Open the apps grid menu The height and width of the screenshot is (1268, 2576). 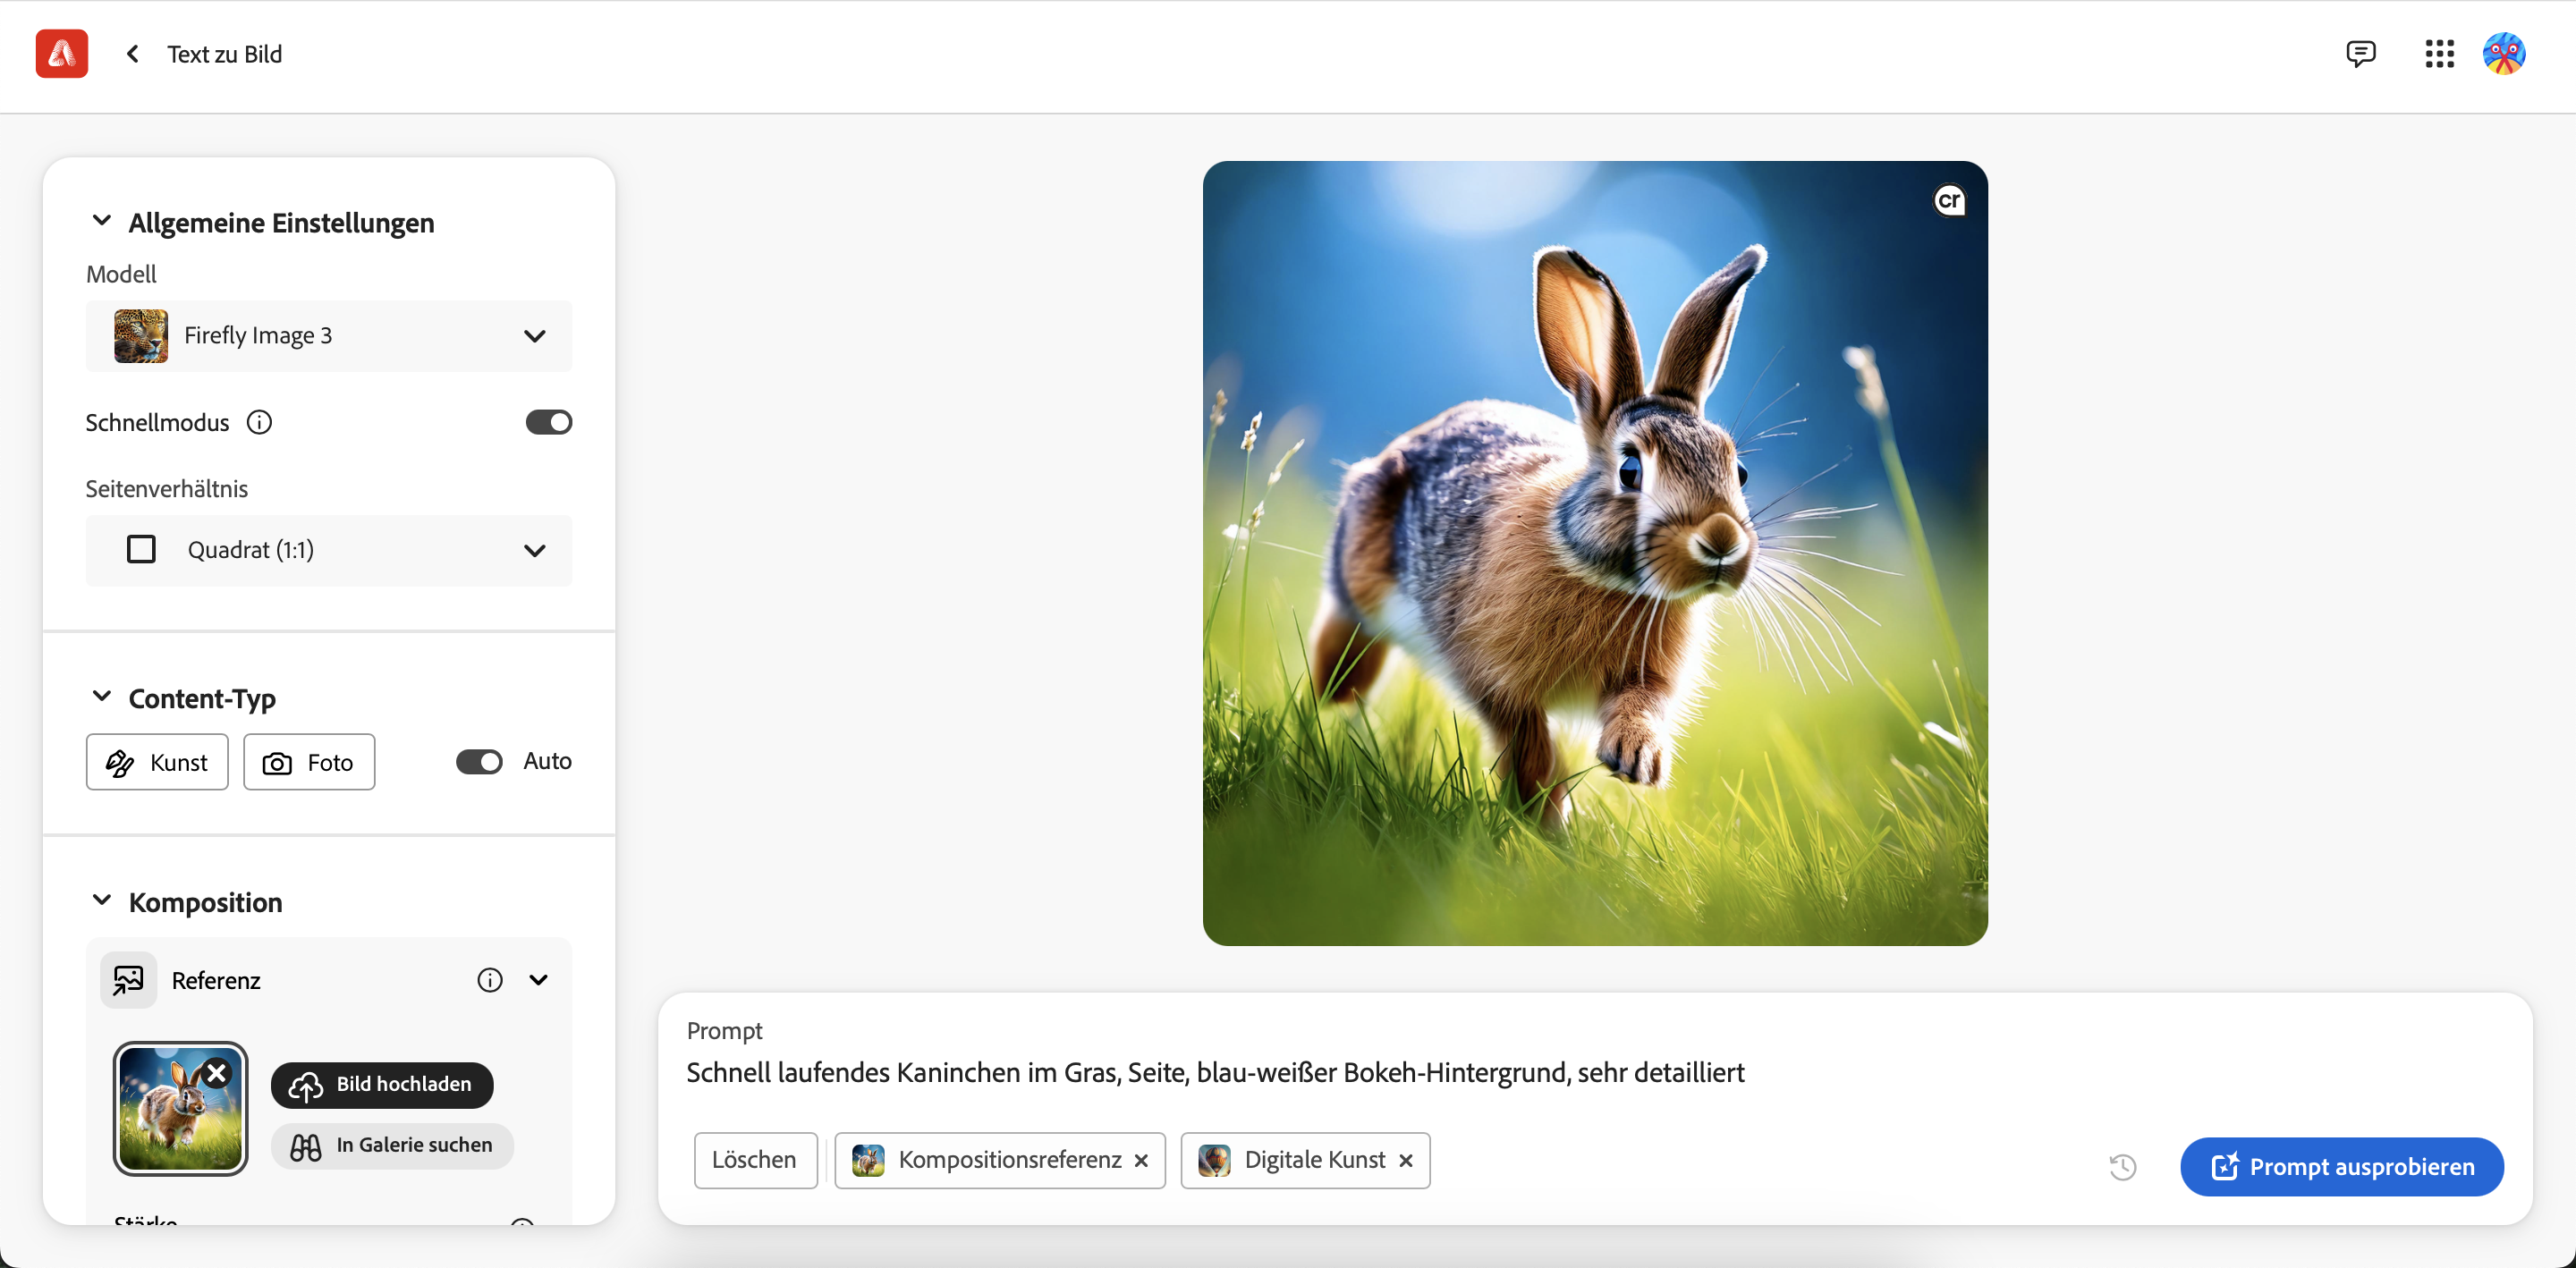[2439, 54]
